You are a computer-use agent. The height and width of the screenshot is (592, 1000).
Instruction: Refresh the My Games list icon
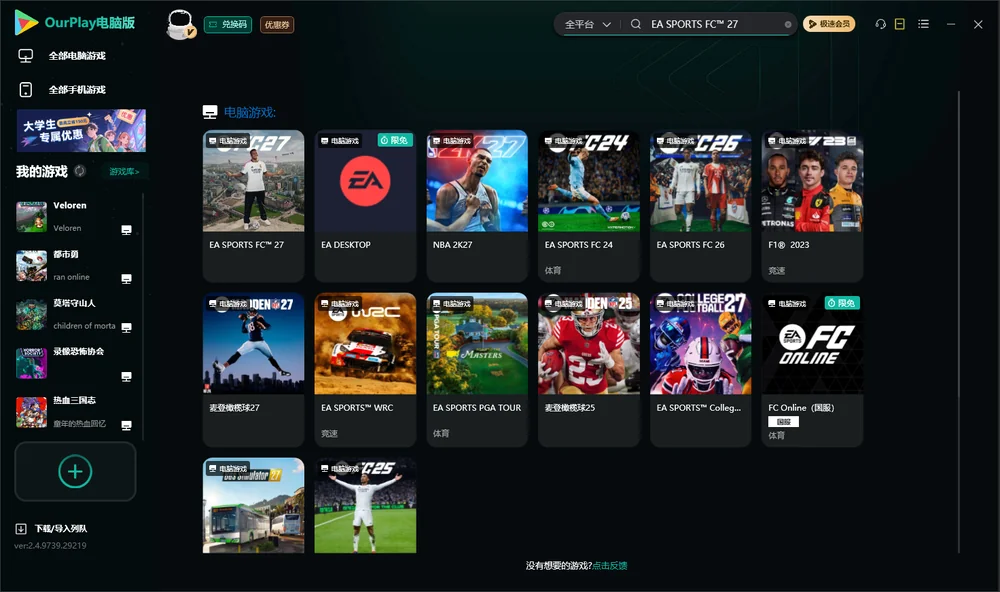[x=80, y=171]
